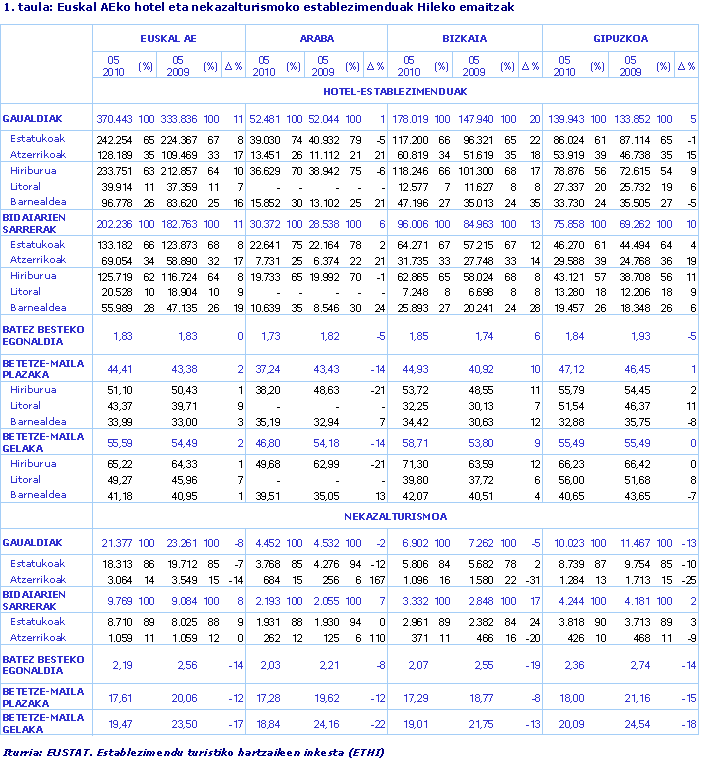Select the 139.943 Gipuzkoa overnight stays cell
The height and width of the screenshot is (761, 701).
tap(565, 119)
